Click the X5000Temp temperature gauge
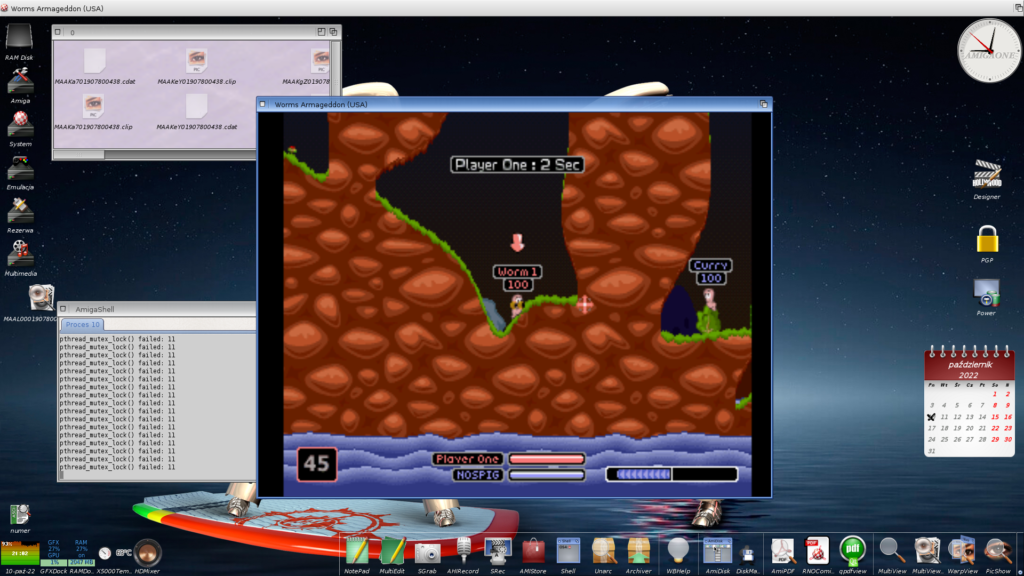 pyautogui.click(x=105, y=552)
